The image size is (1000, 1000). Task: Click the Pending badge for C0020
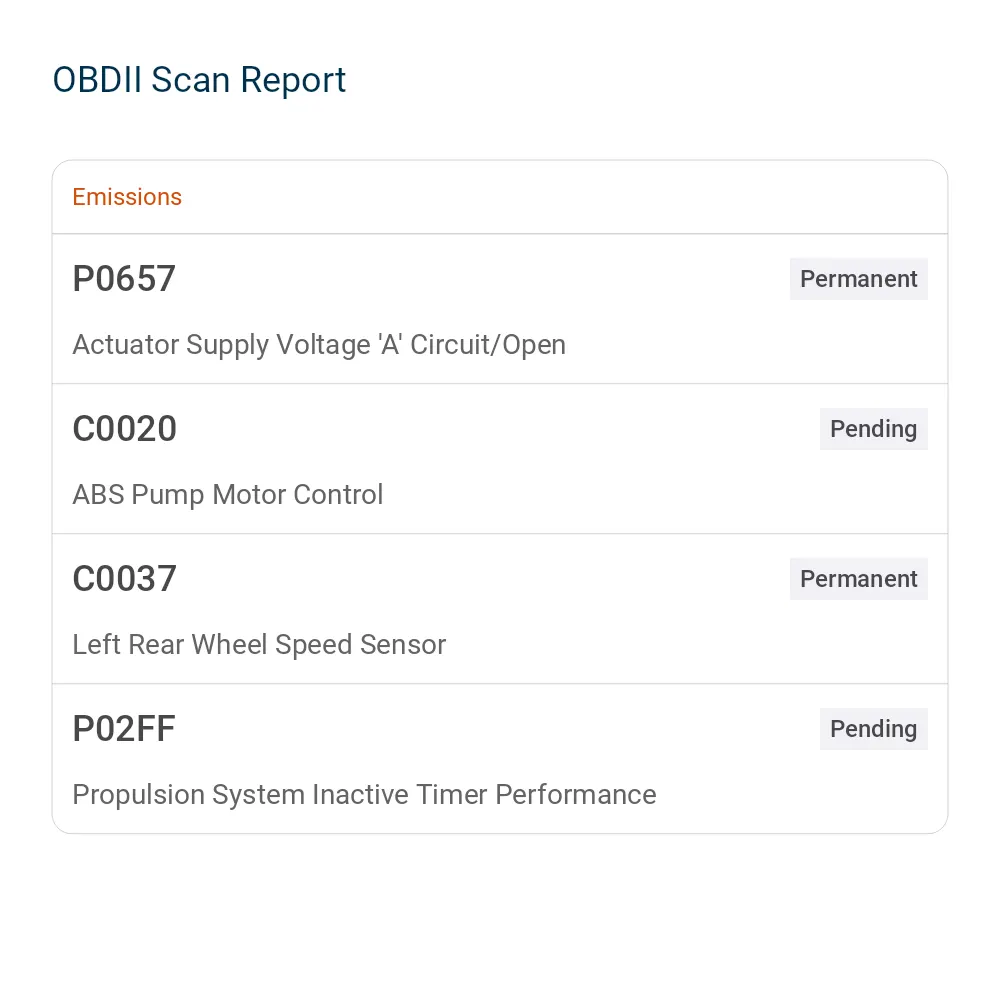(x=873, y=429)
